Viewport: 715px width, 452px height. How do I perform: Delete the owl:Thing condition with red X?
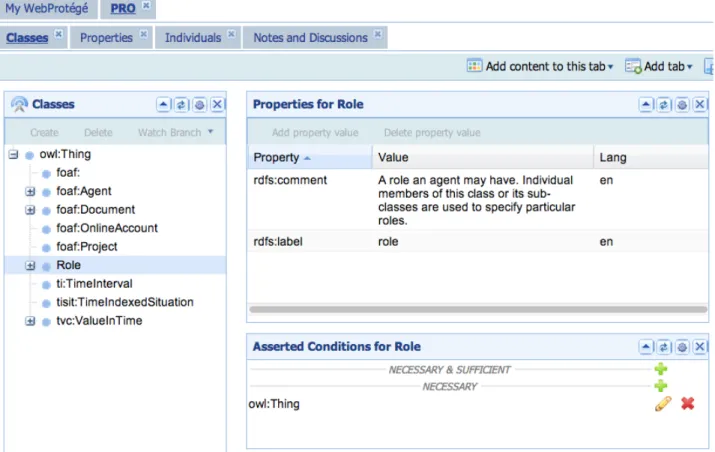tap(688, 403)
